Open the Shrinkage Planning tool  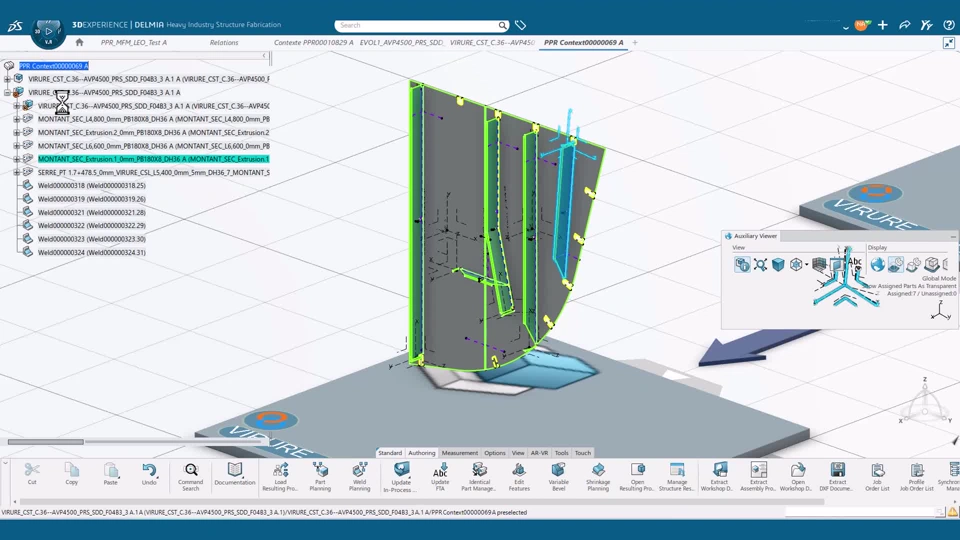click(598, 470)
